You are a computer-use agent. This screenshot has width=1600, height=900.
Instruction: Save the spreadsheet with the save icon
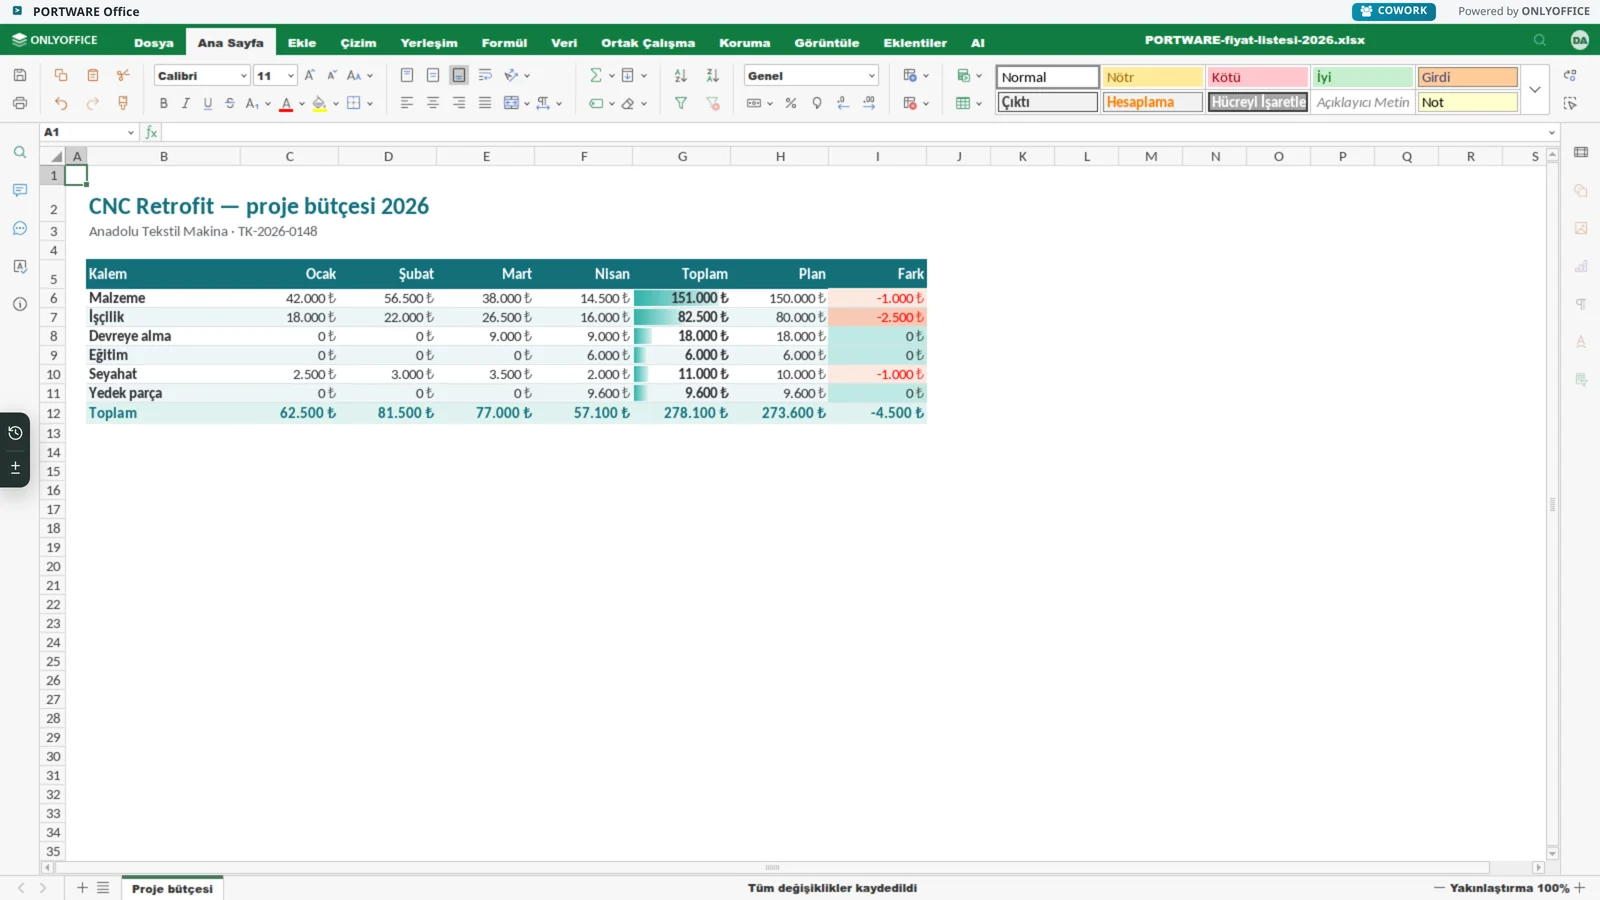tap(20, 75)
